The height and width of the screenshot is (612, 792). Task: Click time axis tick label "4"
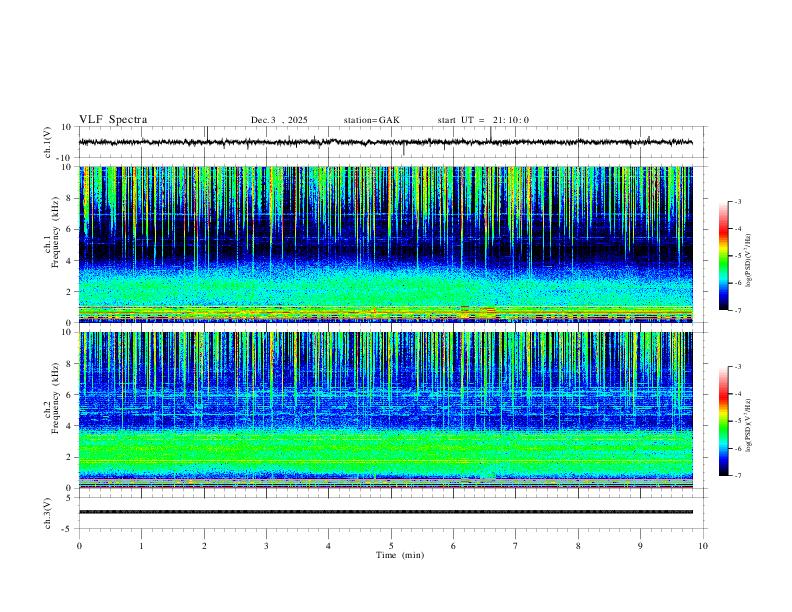(x=328, y=546)
